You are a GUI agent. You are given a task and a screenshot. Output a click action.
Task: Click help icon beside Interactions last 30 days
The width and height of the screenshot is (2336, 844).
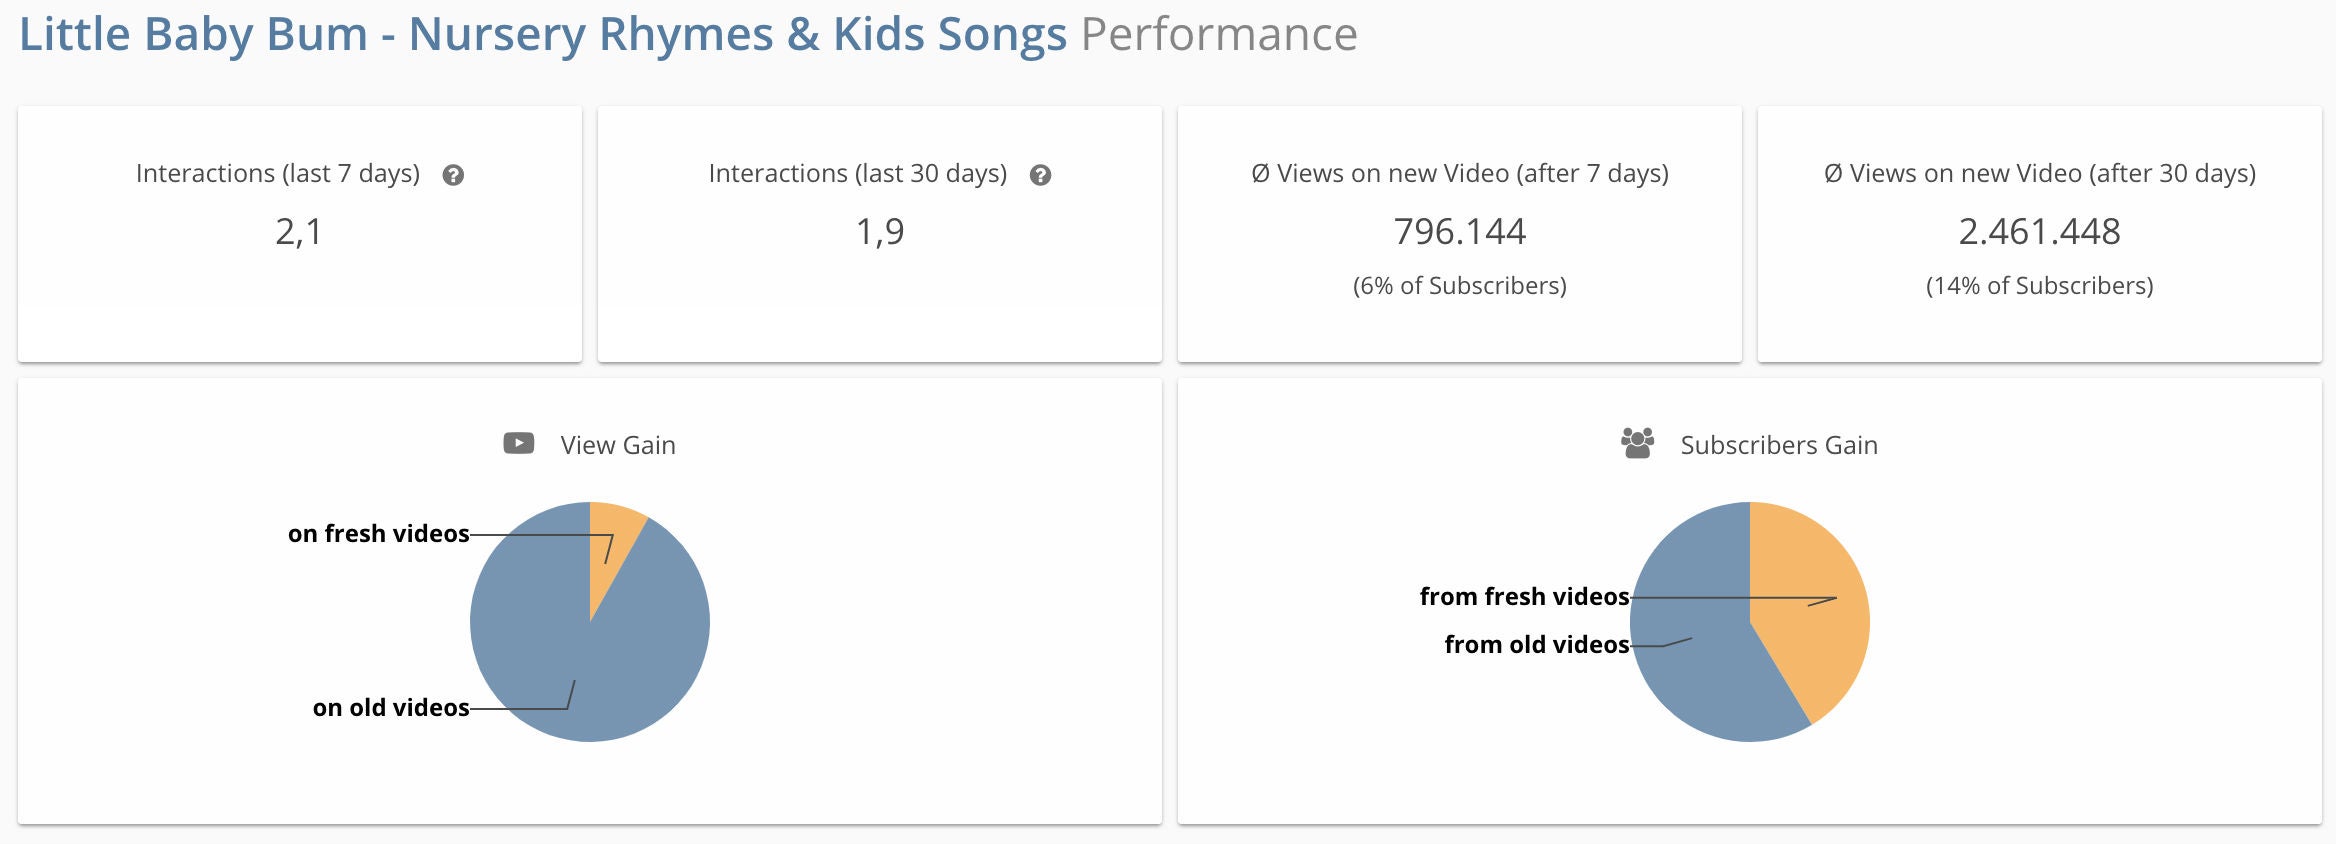(1040, 175)
